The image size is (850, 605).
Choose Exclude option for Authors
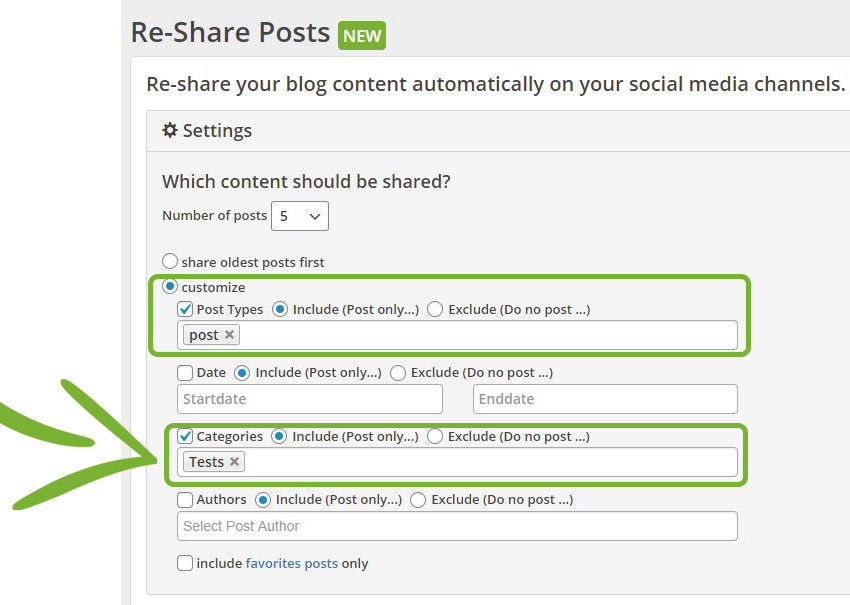417,500
